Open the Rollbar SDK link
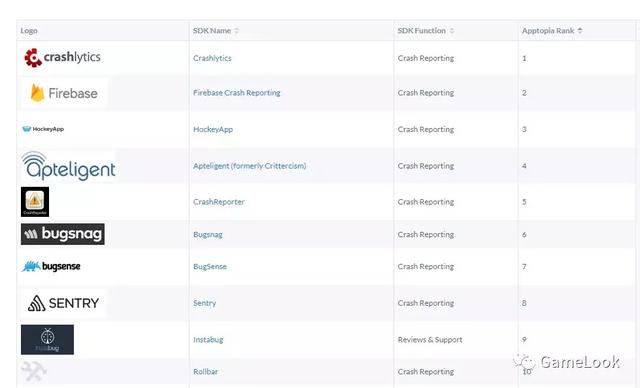The height and width of the screenshot is (388, 640). pos(206,371)
